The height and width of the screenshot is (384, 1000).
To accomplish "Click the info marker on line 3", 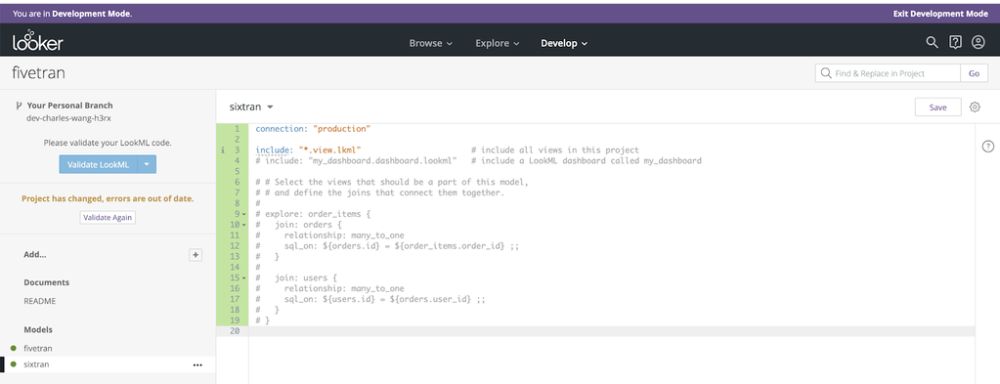I will [x=223, y=151].
